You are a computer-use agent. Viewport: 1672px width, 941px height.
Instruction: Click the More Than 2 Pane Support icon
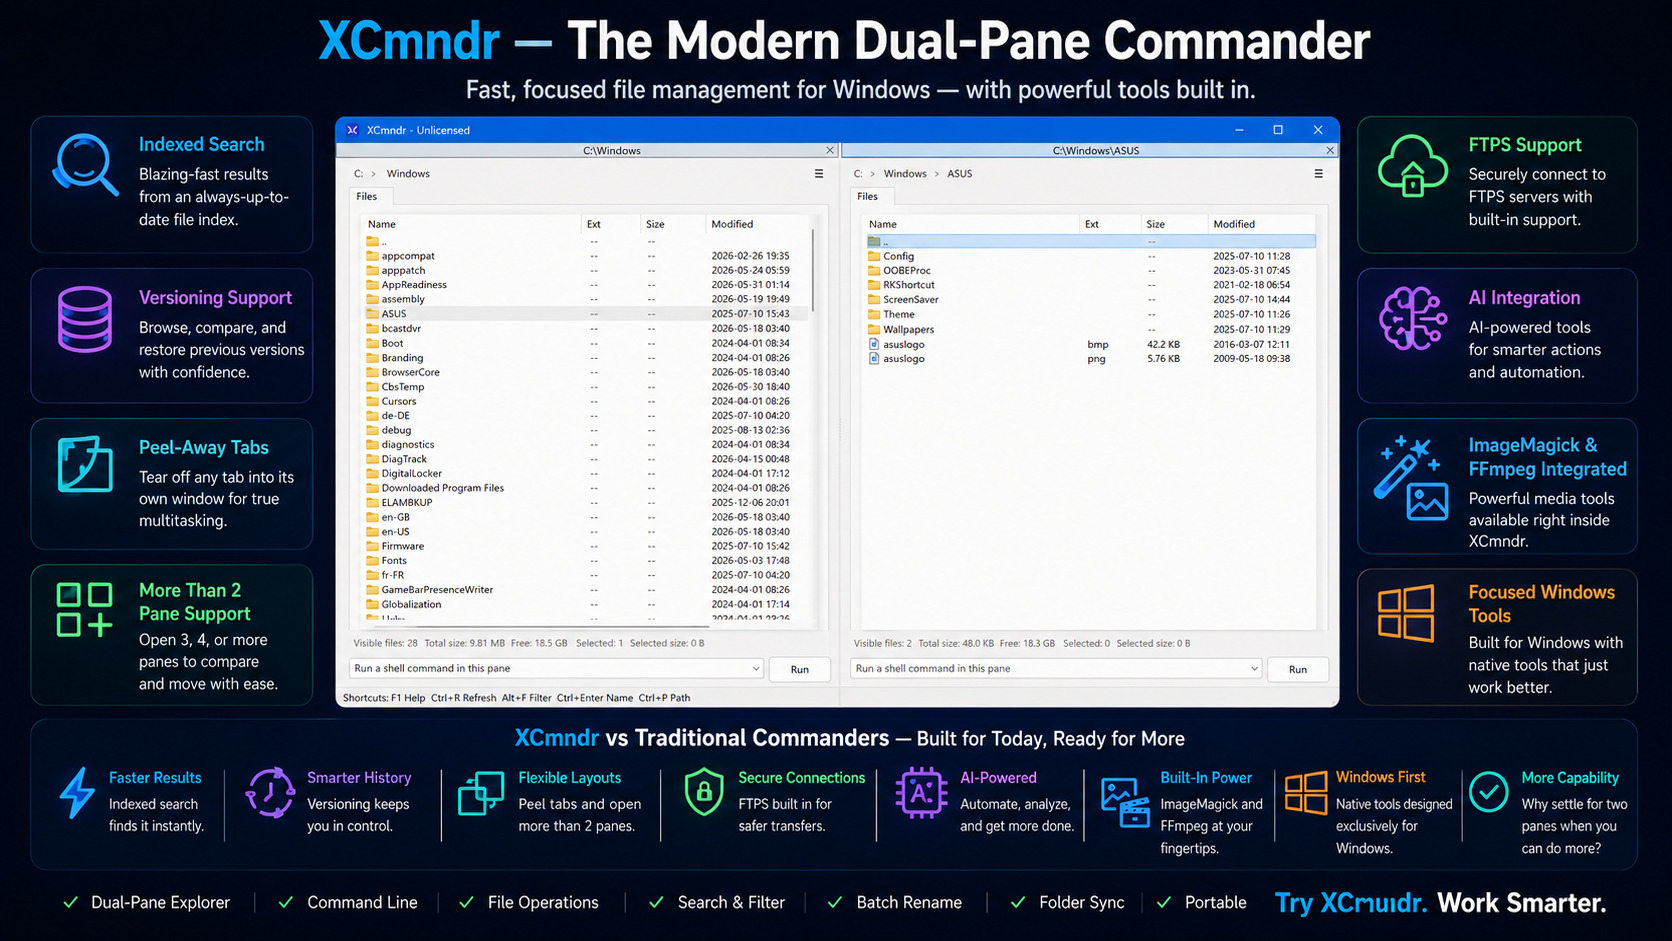pyautogui.click(x=85, y=610)
